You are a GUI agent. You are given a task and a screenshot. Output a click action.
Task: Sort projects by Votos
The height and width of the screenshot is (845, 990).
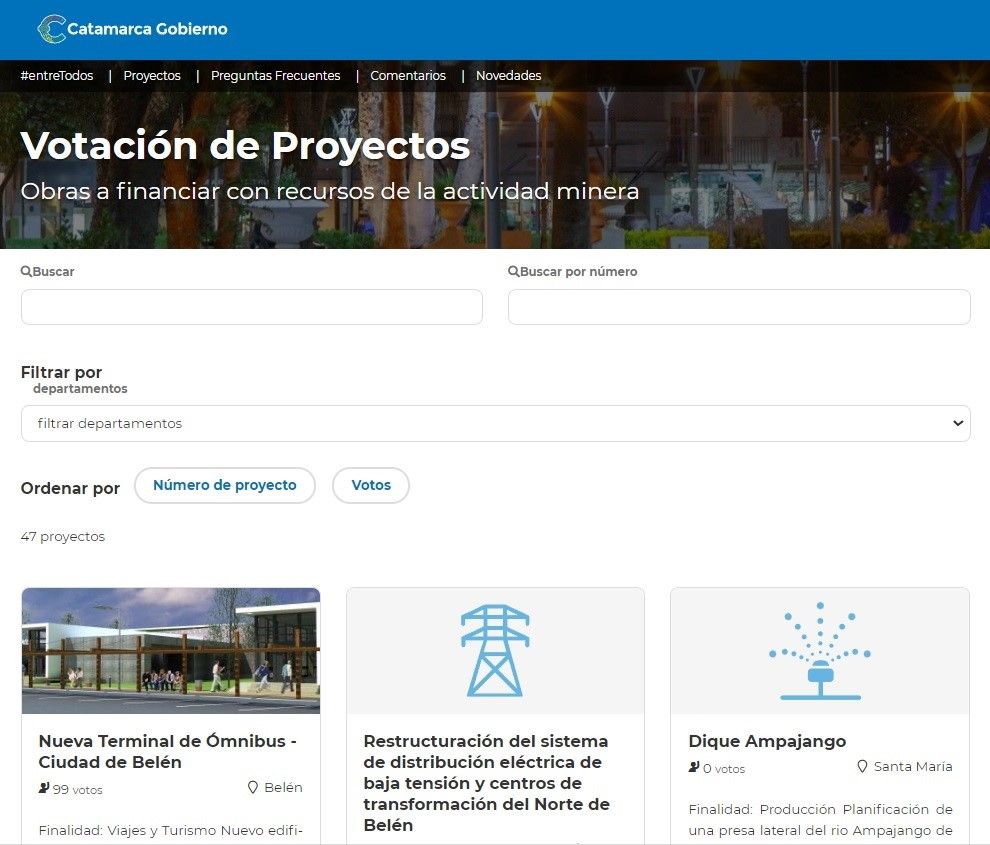370,485
